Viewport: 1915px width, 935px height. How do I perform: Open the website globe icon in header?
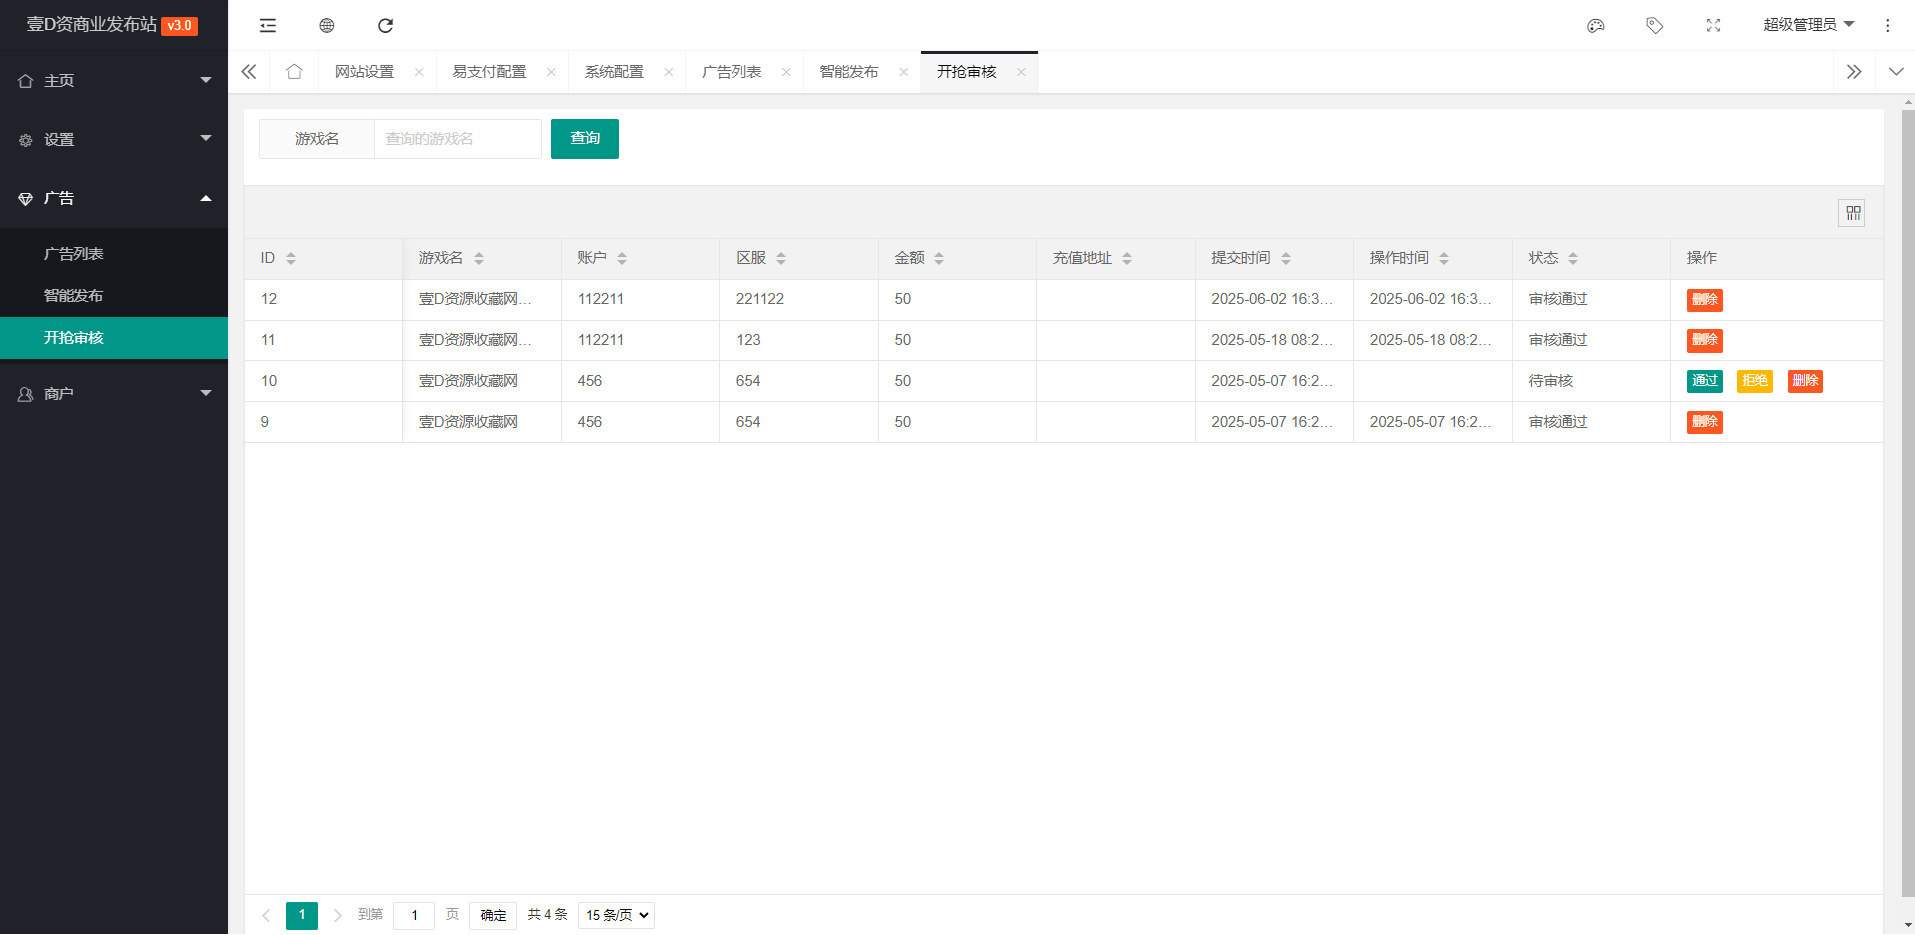pos(327,25)
